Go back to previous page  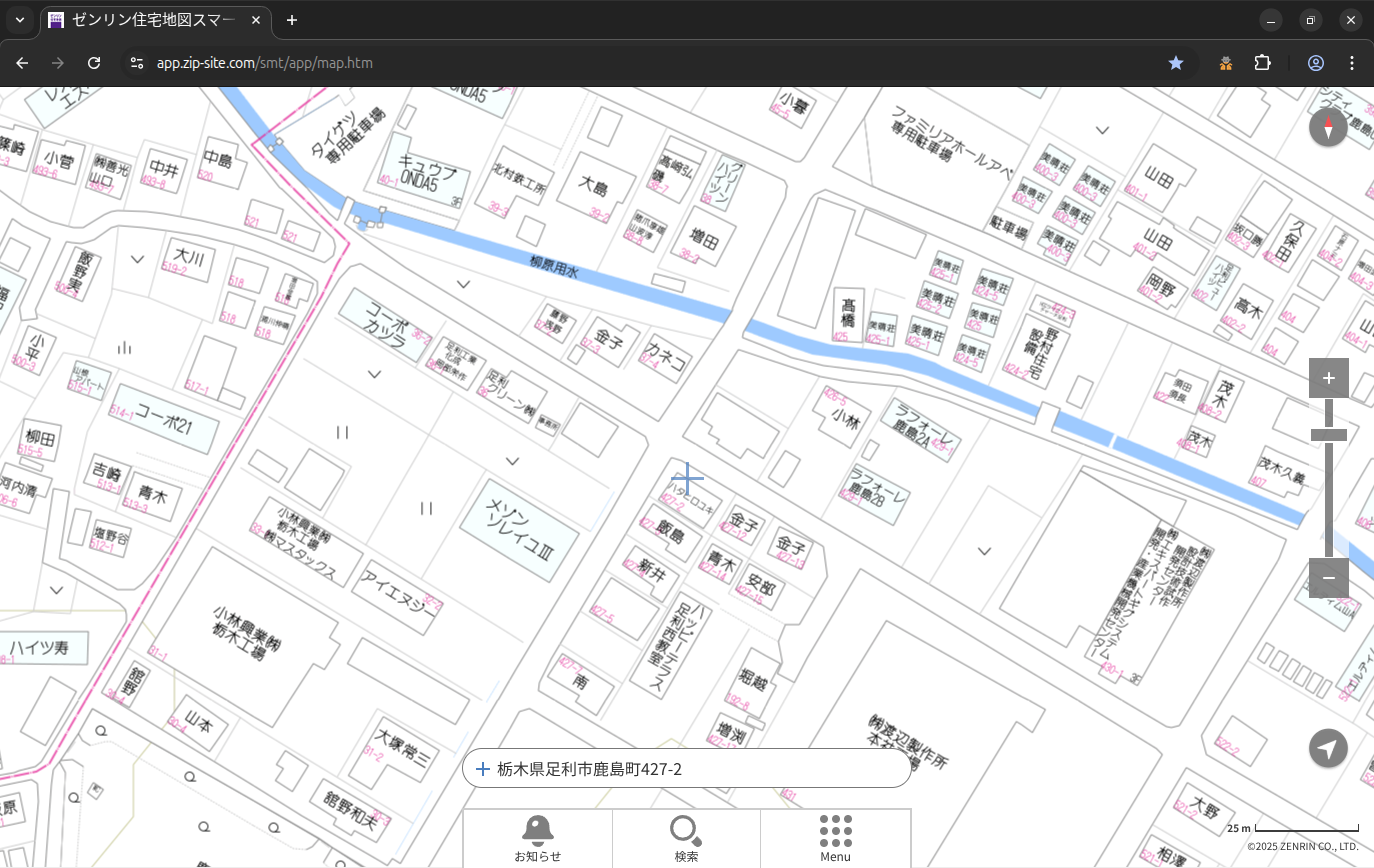pos(22,63)
